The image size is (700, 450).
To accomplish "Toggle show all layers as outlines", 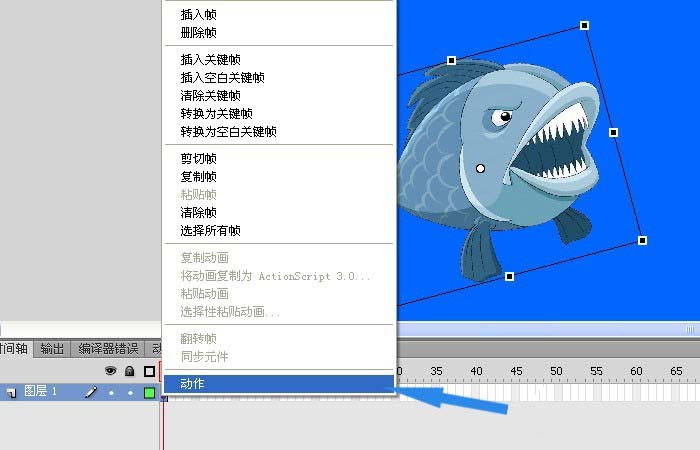I will click(150, 371).
